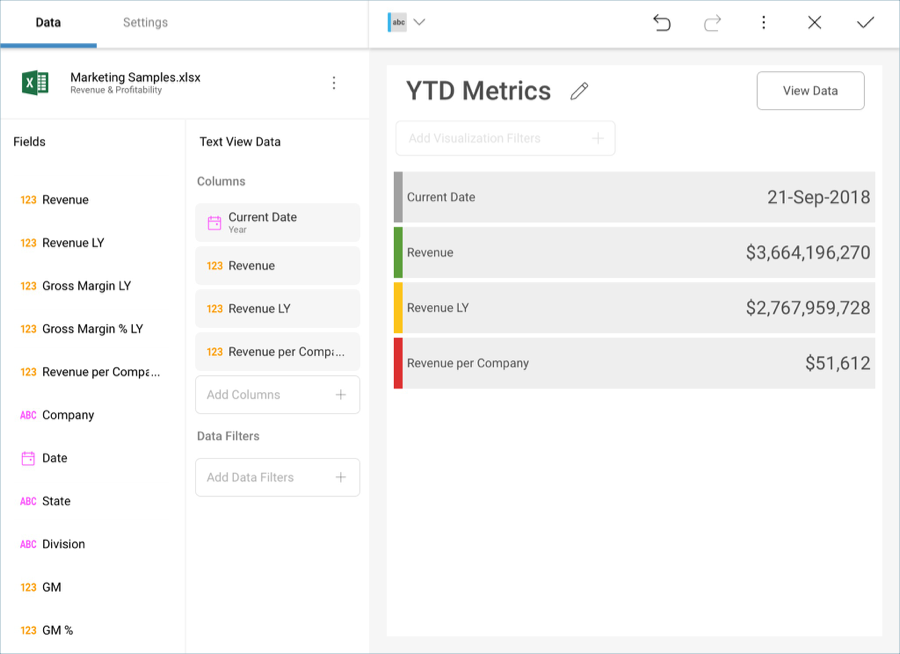This screenshot has height=654, width=900.
Task: Open the Revenue LY column settings
Action: [x=277, y=309]
